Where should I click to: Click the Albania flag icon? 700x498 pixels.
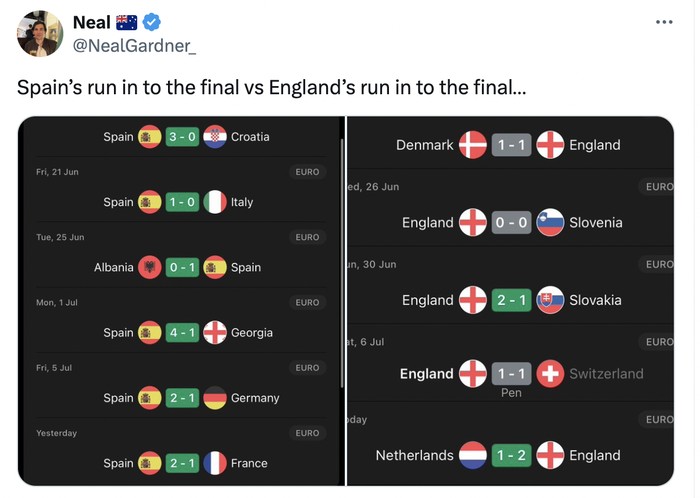pyautogui.click(x=150, y=267)
